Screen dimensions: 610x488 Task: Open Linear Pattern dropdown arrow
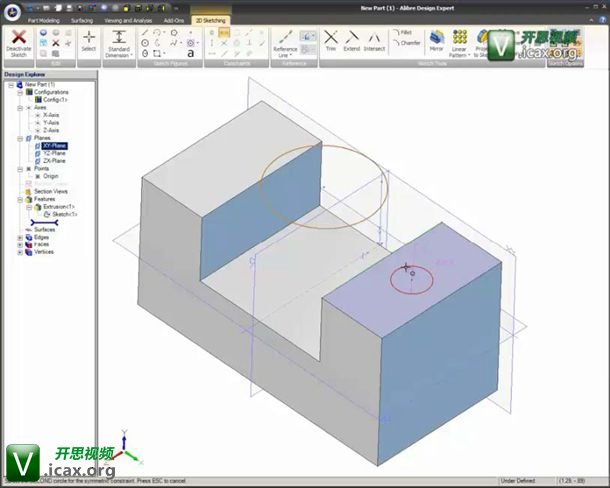[x=469, y=55]
